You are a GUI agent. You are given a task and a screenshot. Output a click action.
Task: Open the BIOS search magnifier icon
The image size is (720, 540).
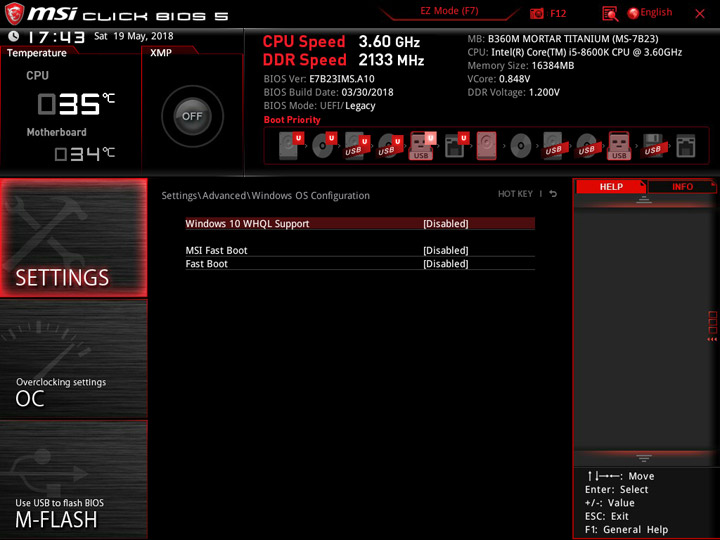pyautogui.click(x=610, y=14)
